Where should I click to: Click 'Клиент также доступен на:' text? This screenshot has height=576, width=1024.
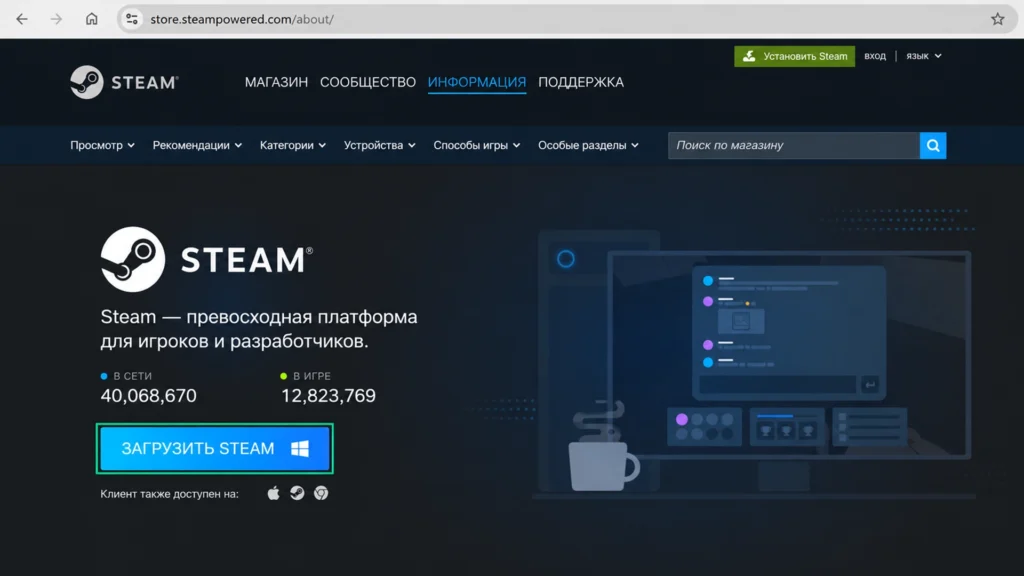point(169,494)
